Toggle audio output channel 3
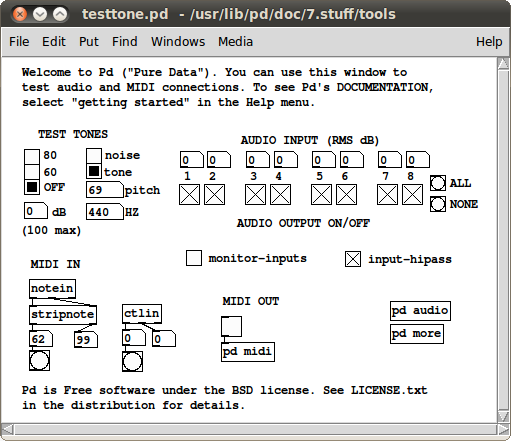 click(x=255, y=195)
